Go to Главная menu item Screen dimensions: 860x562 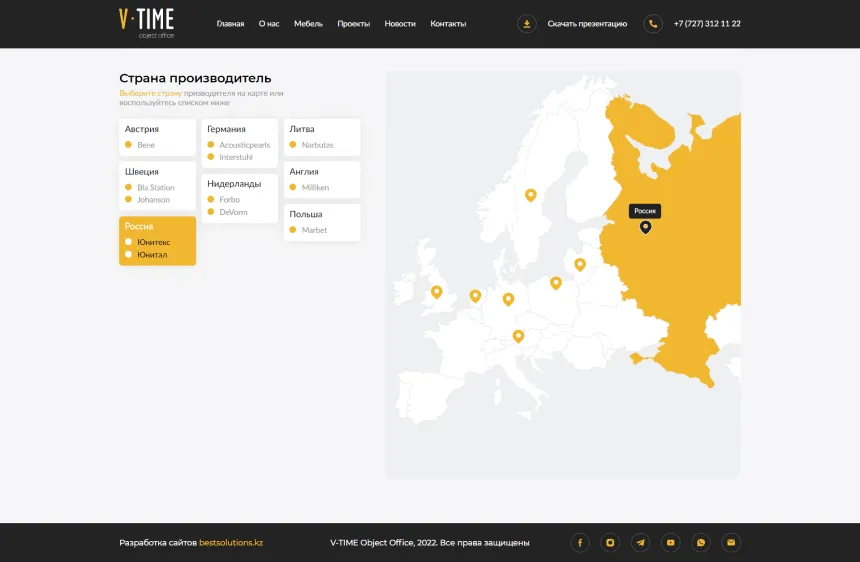tap(230, 24)
